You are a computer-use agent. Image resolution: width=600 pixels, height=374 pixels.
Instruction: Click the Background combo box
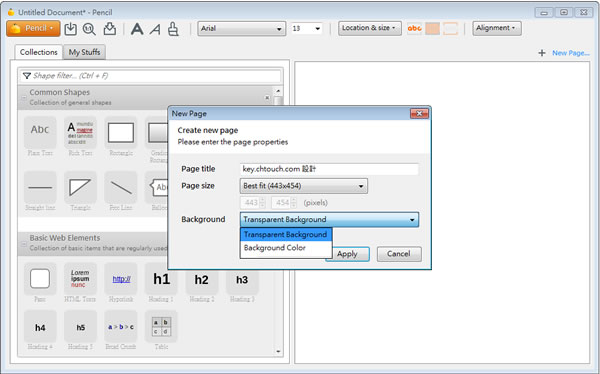pos(329,220)
